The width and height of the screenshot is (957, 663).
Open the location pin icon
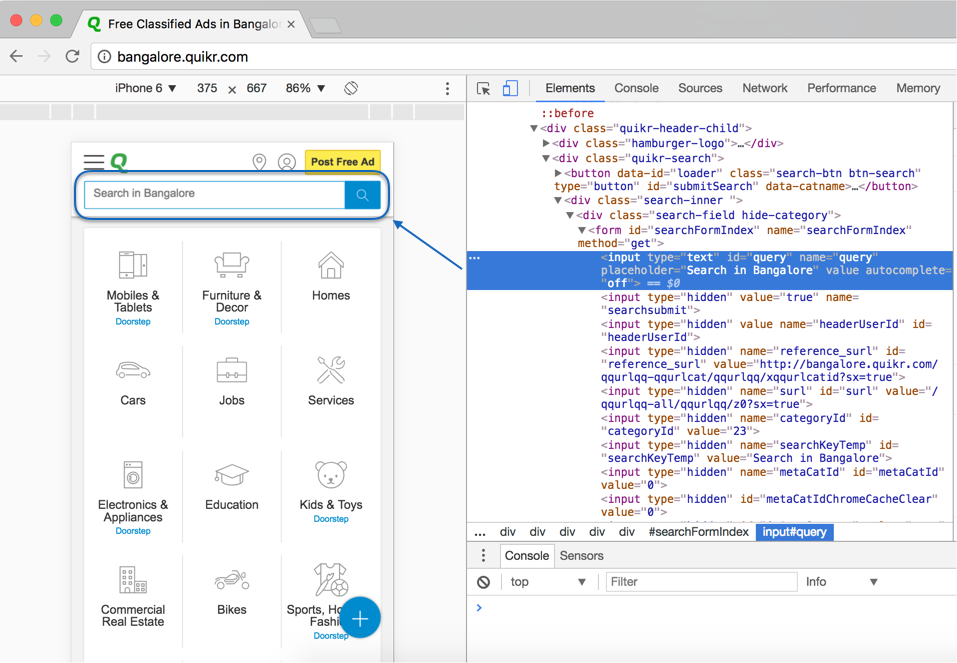pos(259,162)
